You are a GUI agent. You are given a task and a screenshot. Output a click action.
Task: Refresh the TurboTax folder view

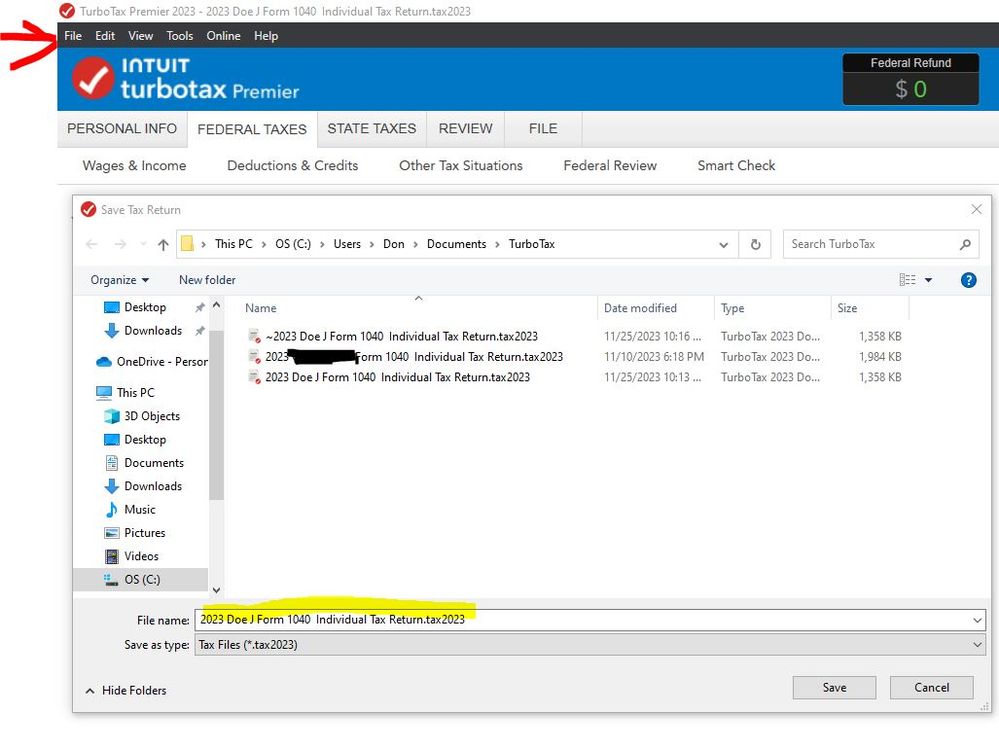pyautogui.click(x=755, y=244)
